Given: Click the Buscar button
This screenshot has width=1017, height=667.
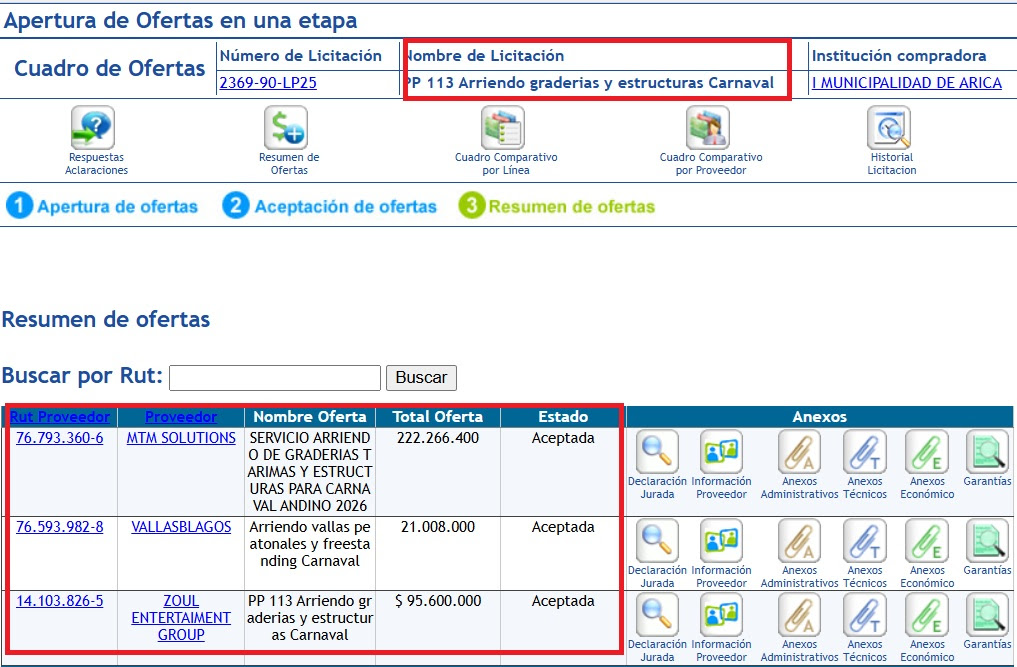Looking at the screenshot, I should point(421,378).
